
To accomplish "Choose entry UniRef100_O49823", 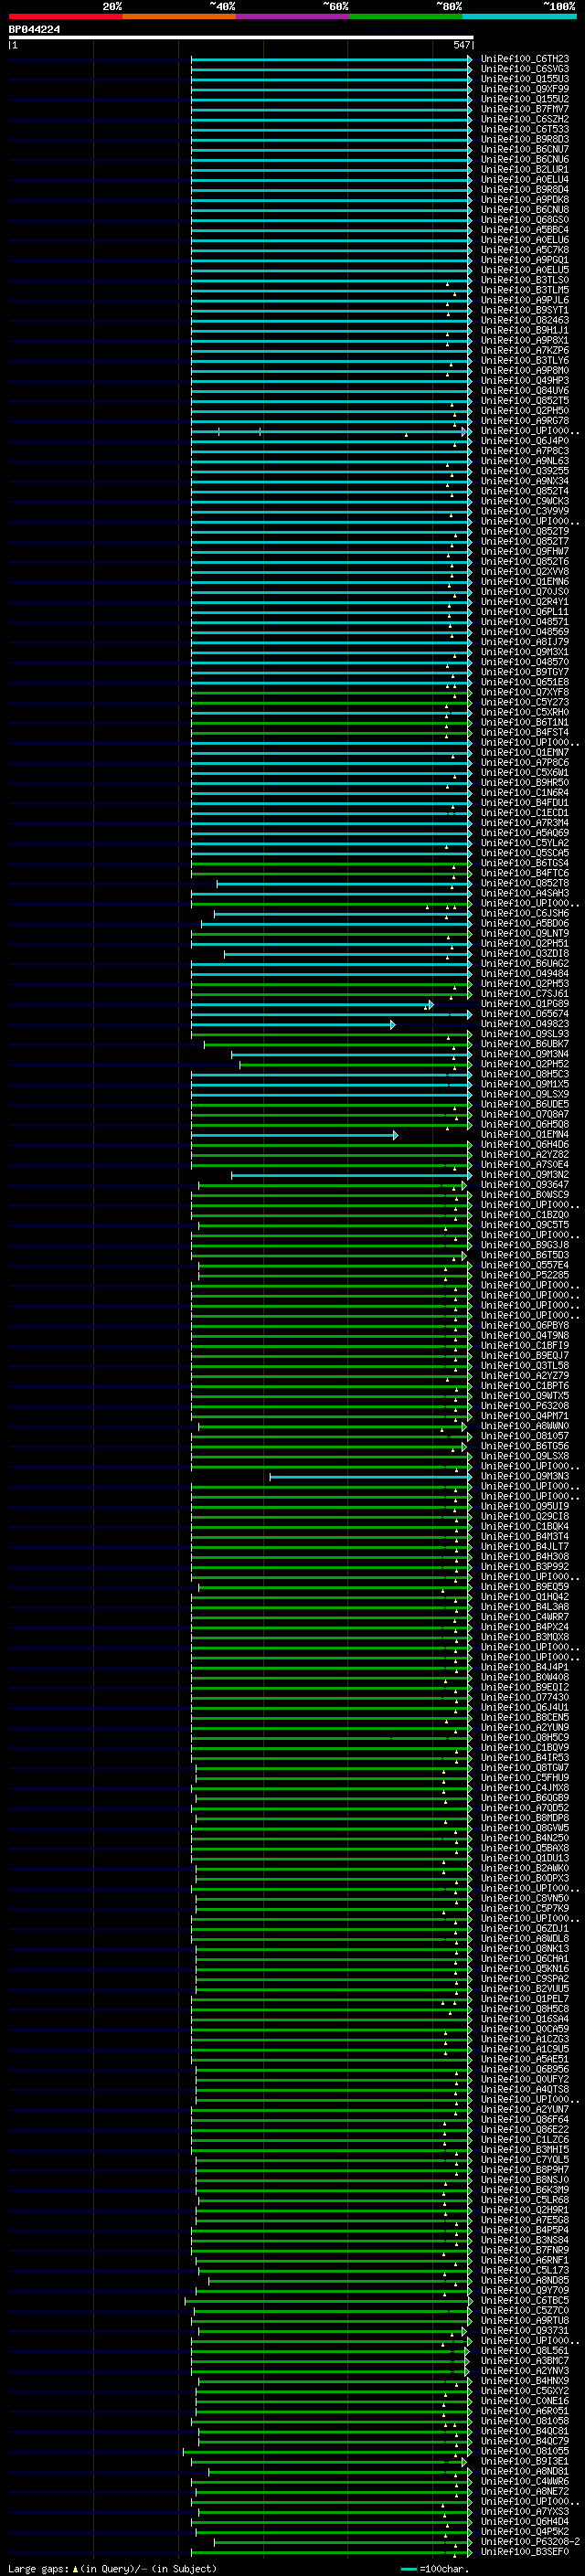I will coord(525,1024).
